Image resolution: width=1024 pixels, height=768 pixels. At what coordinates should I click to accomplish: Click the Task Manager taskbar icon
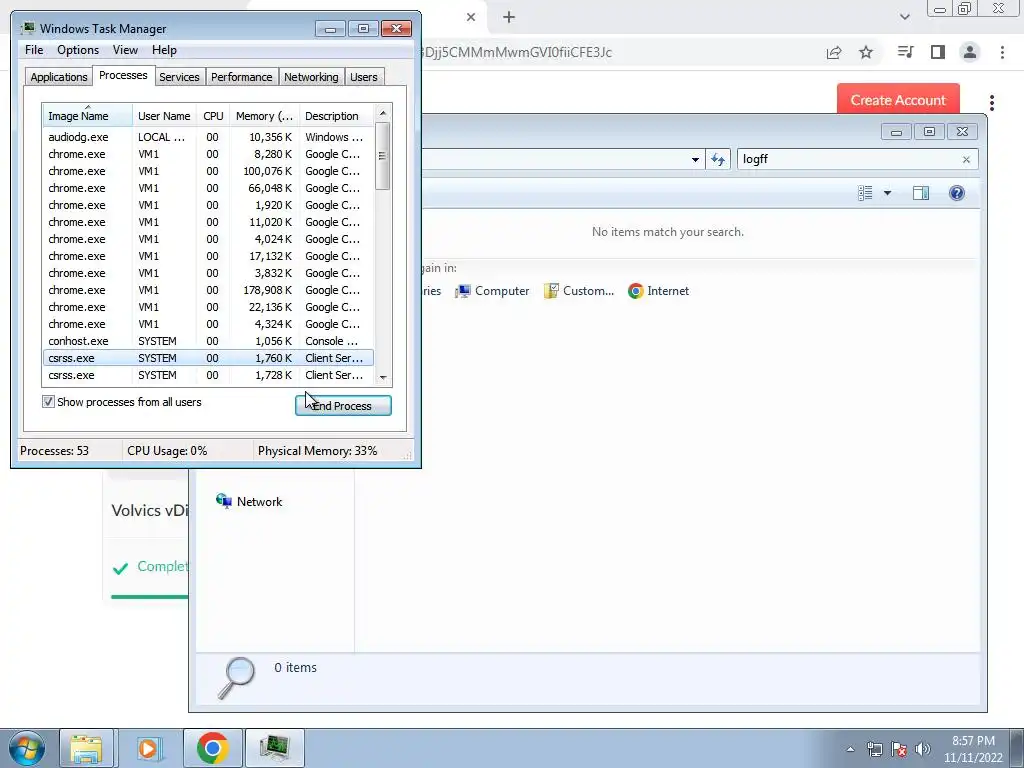click(275, 748)
